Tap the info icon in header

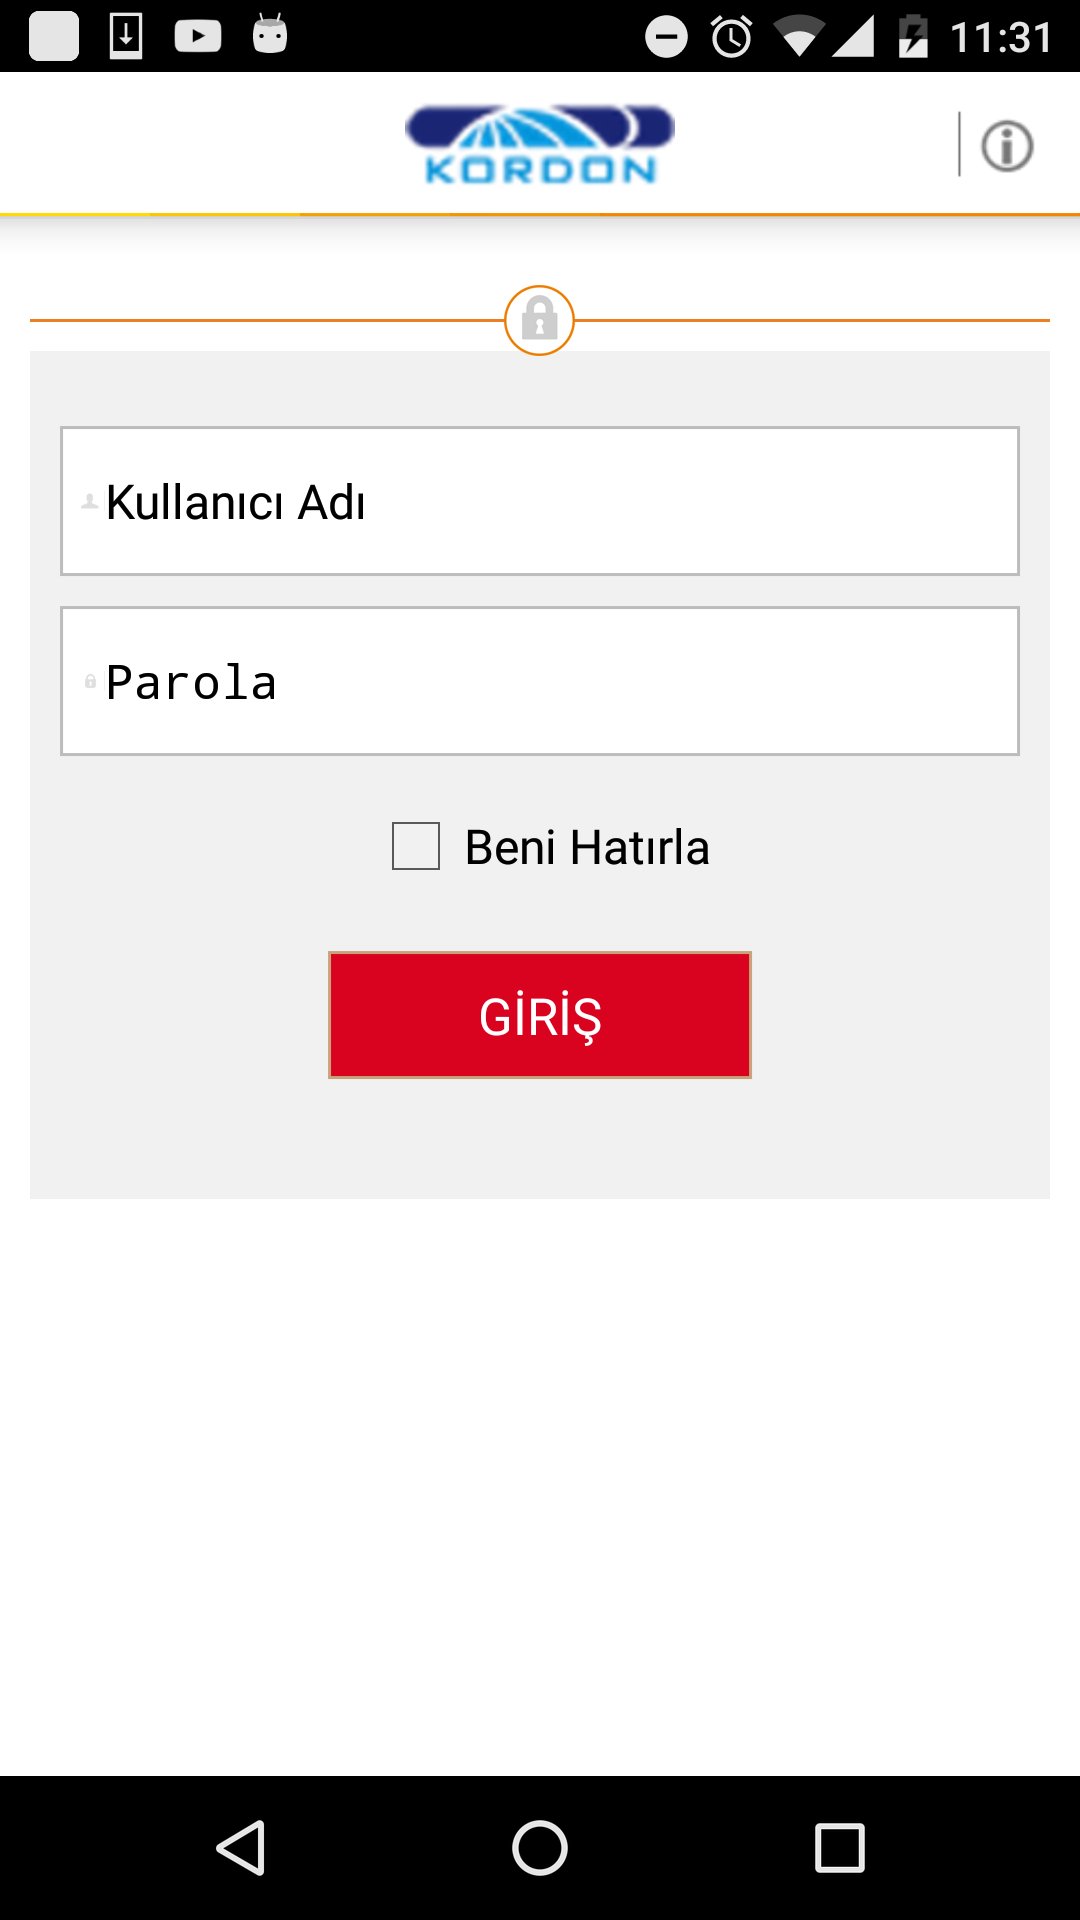1006,146
